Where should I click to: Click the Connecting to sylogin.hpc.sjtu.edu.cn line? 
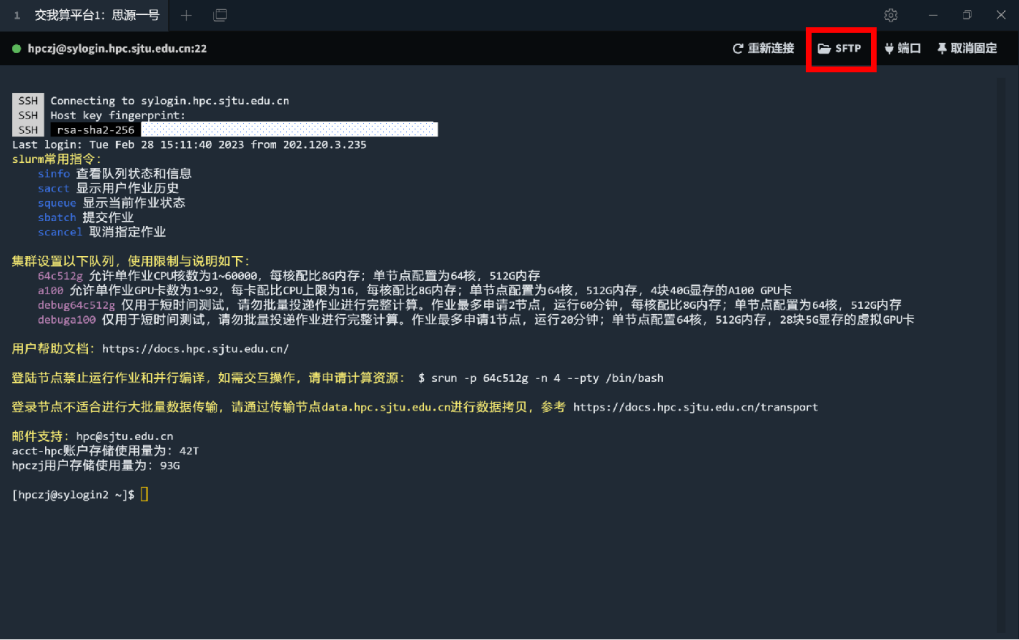click(x=170, y=101)
